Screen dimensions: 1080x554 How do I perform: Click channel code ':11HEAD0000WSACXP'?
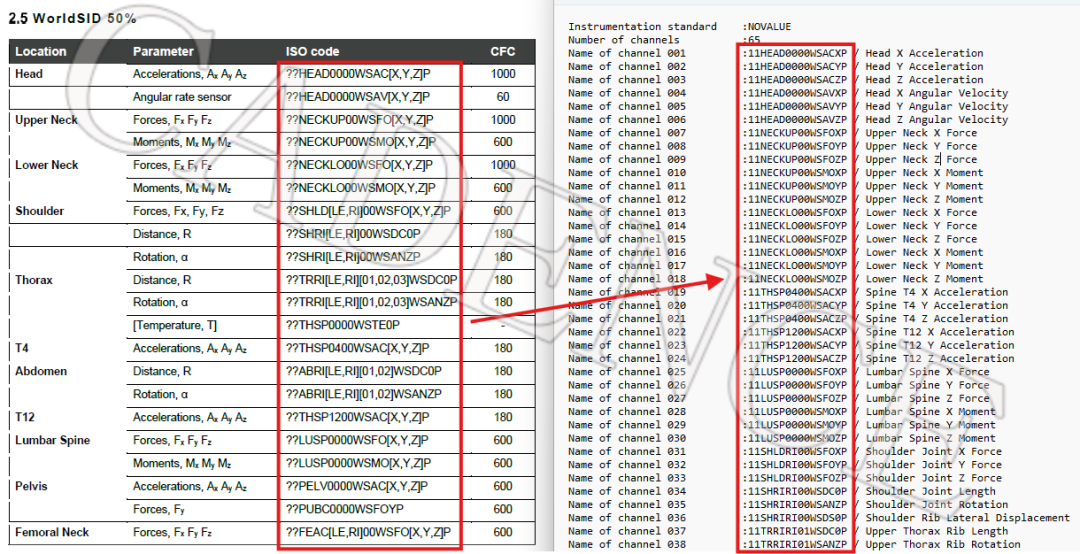click(x=795, y=53)
